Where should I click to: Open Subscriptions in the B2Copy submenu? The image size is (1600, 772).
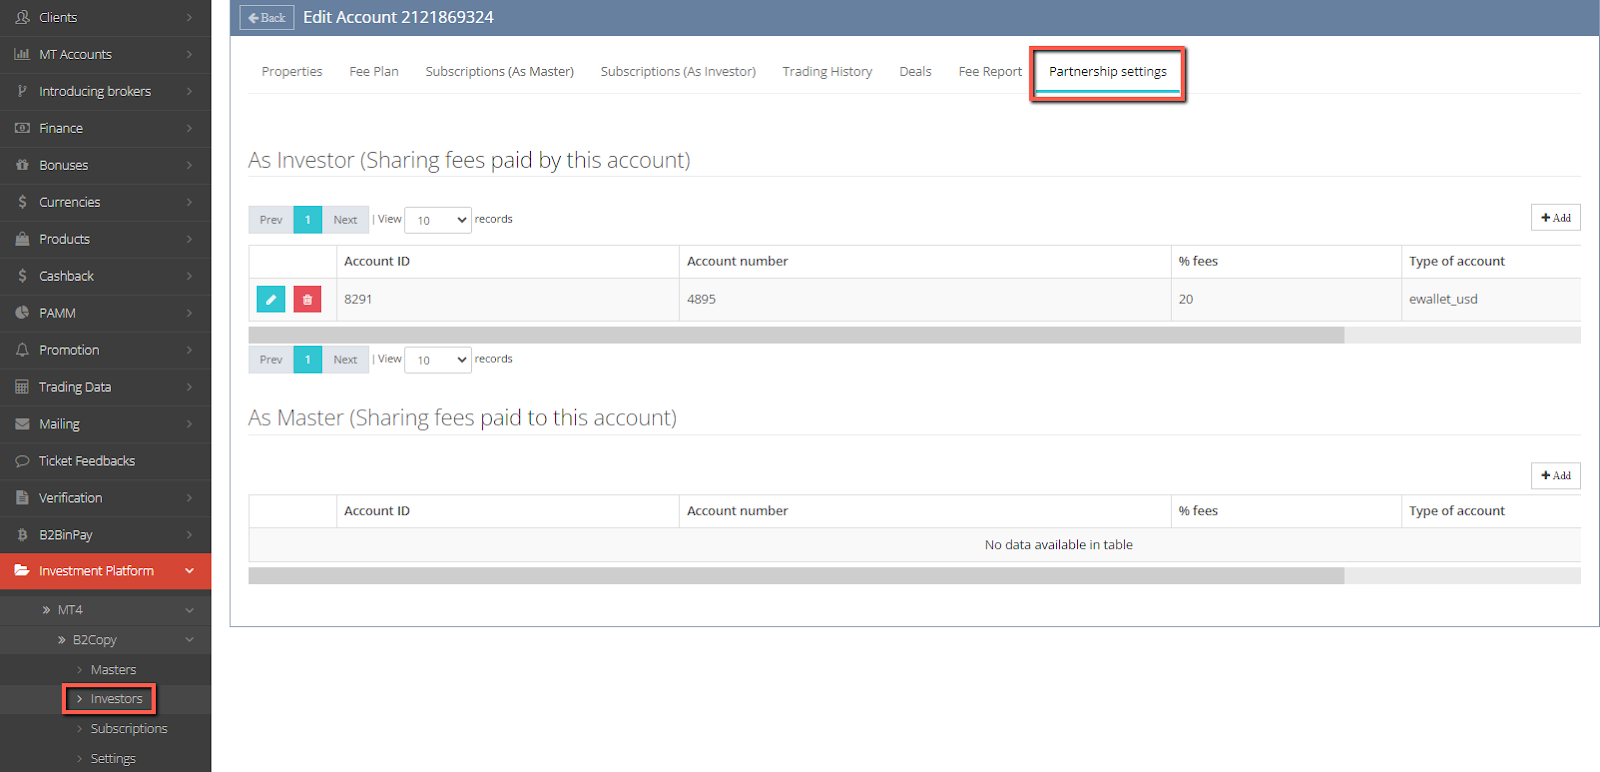point(129,729)
